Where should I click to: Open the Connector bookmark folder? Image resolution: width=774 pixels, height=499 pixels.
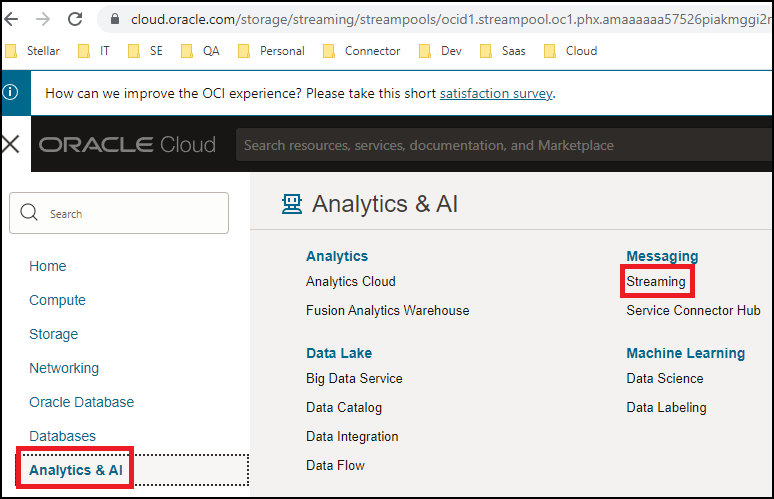tap(361, 51)
